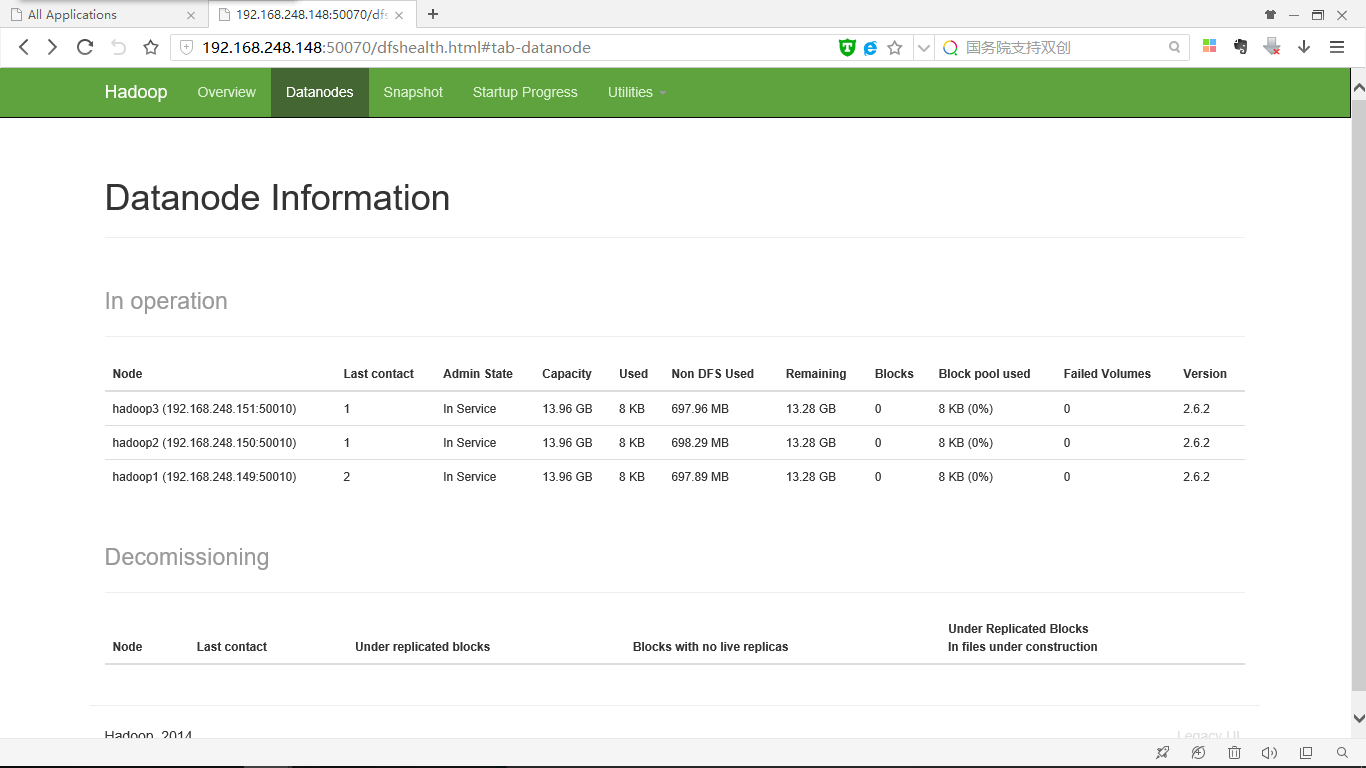Click the page scrollbar down arrow
Image resolution: width=1366 pixels, height=768 pixels.
1358,718
